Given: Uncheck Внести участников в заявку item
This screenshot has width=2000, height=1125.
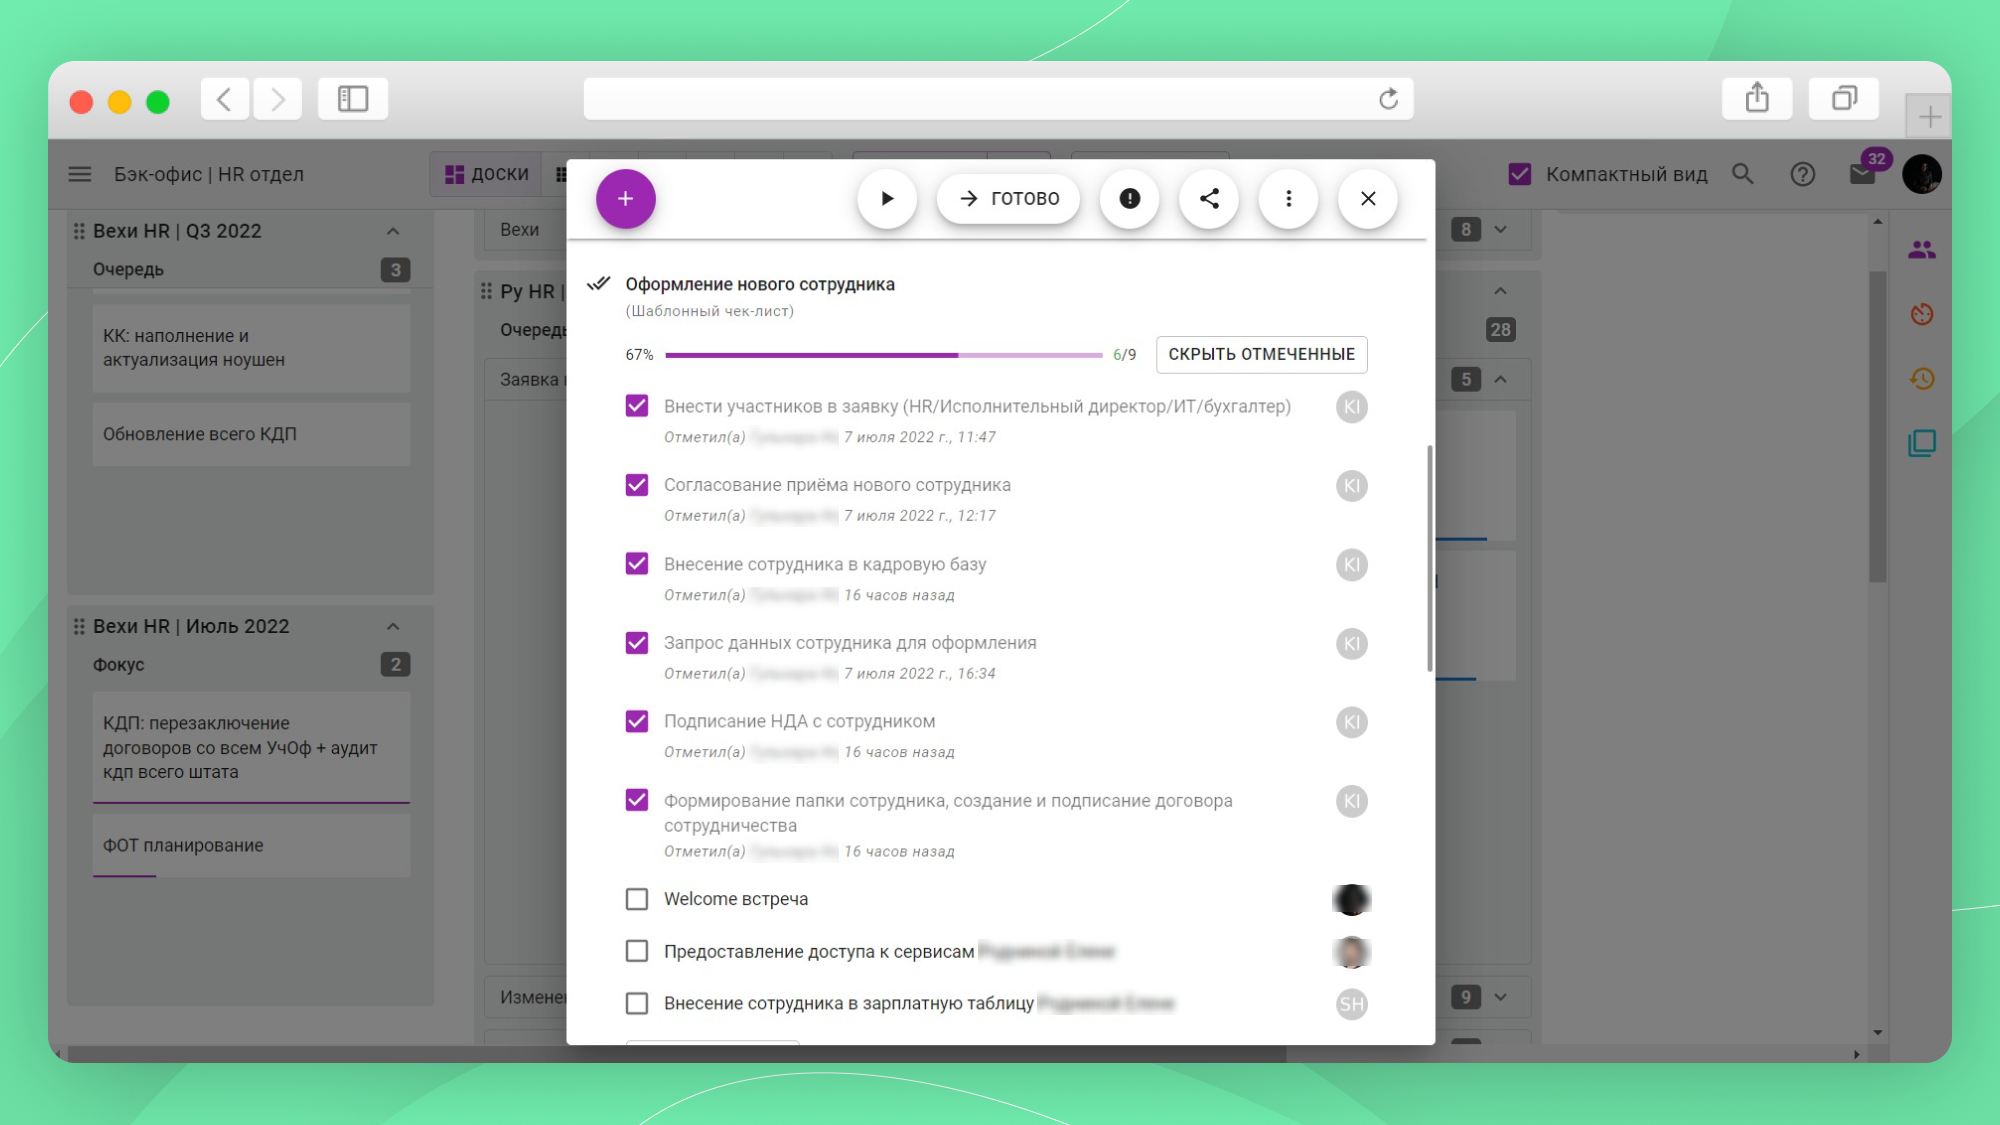Looking at the screenshot, I should point(637,406).
